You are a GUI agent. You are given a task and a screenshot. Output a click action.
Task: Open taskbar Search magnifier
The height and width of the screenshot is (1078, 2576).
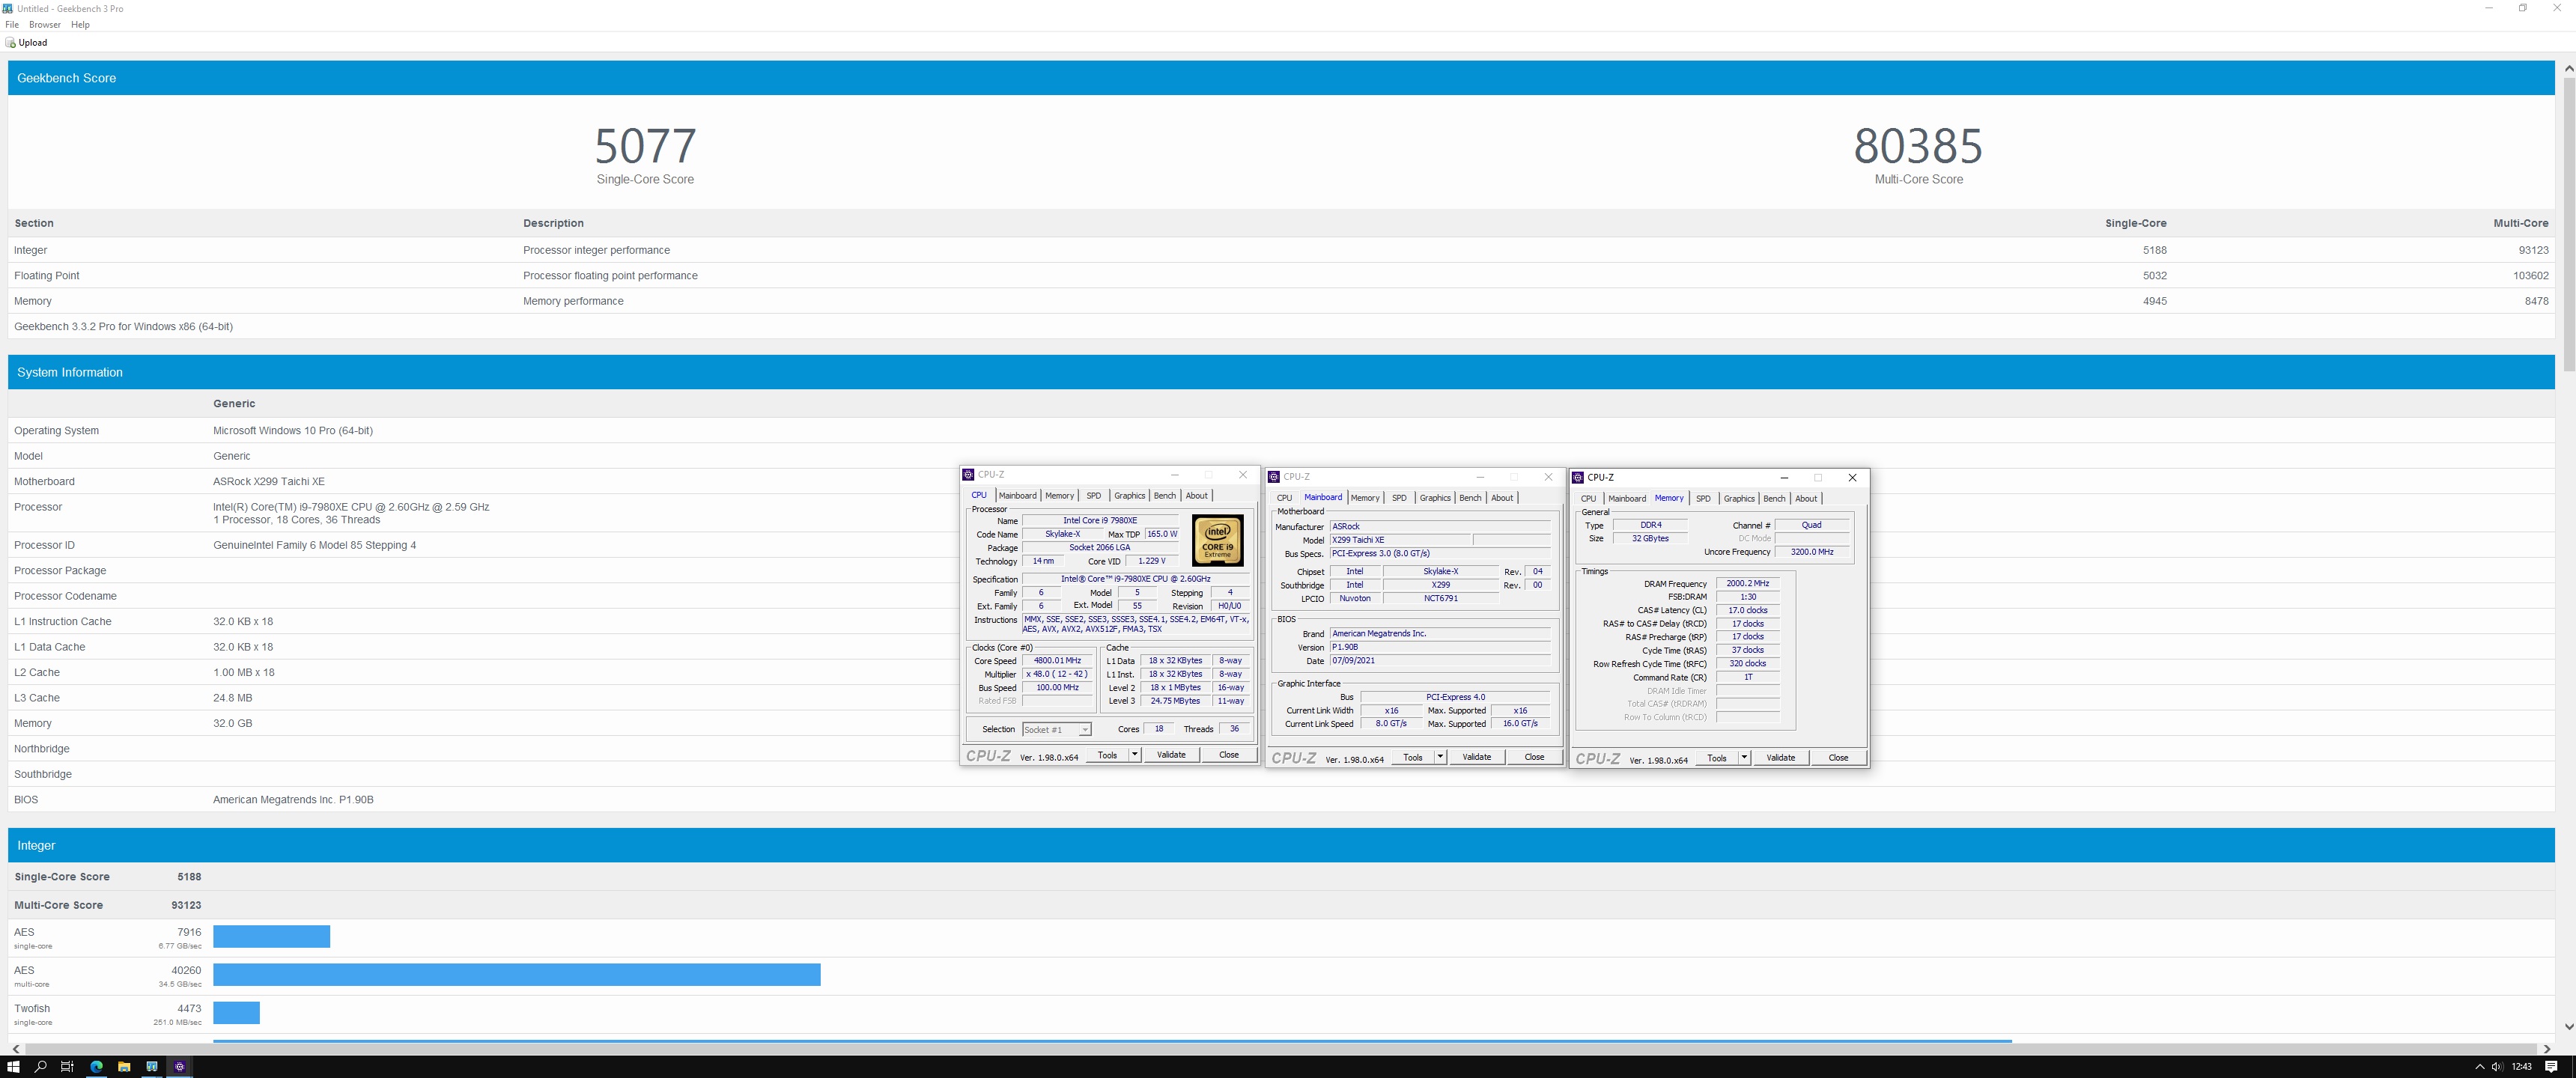click(x=41, y=1067)
